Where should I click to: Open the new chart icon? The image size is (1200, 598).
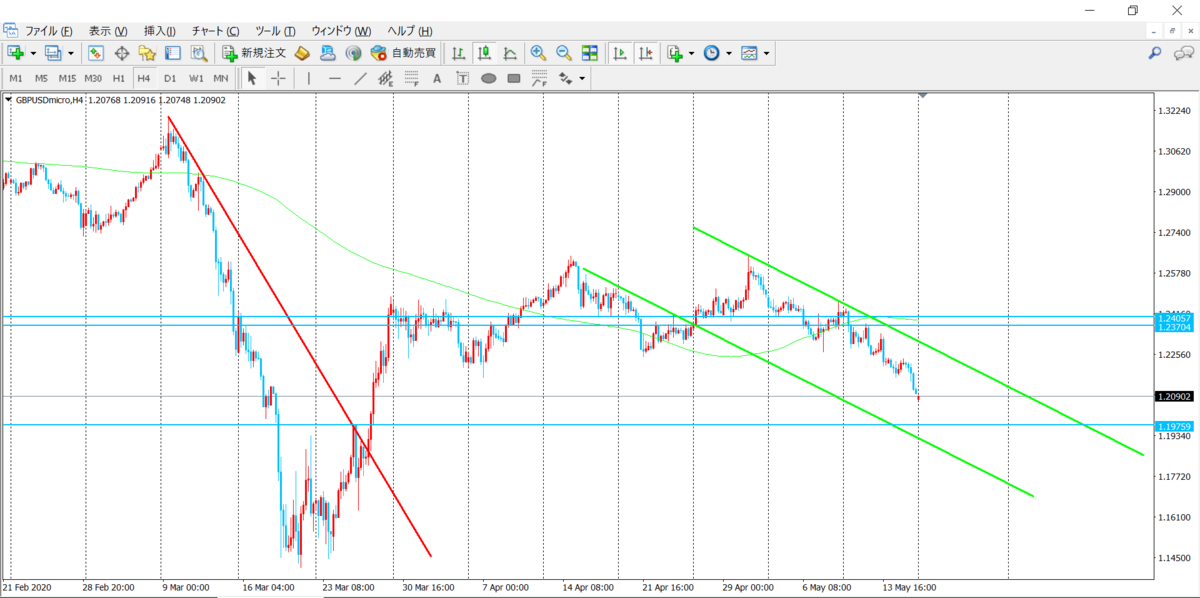click(x=16, y=53)
